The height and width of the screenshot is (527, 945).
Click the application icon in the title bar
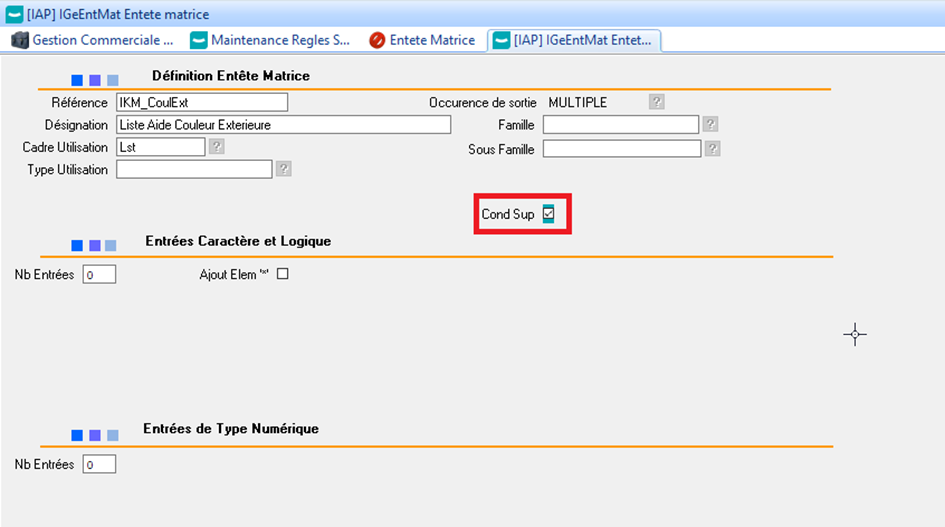coord(14,12)
